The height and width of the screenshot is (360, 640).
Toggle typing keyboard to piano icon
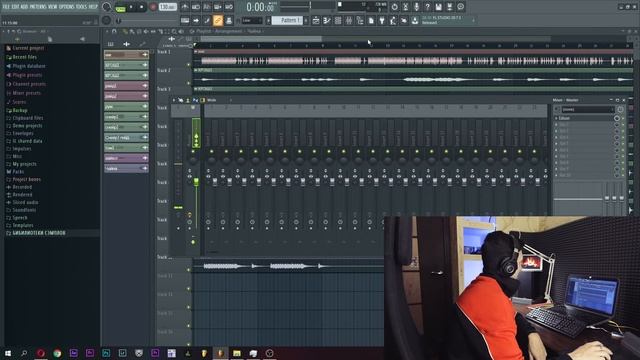pos(185,20)
